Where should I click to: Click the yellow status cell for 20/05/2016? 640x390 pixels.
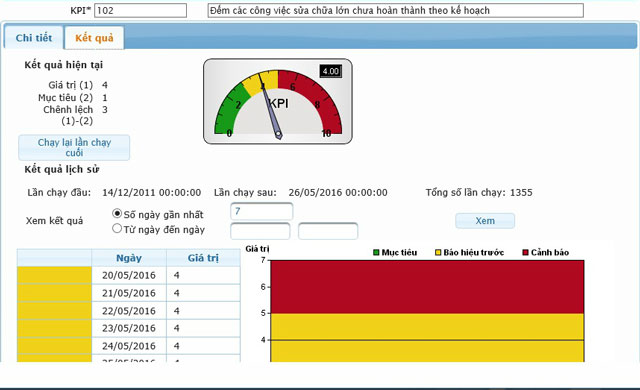(54, 275)
